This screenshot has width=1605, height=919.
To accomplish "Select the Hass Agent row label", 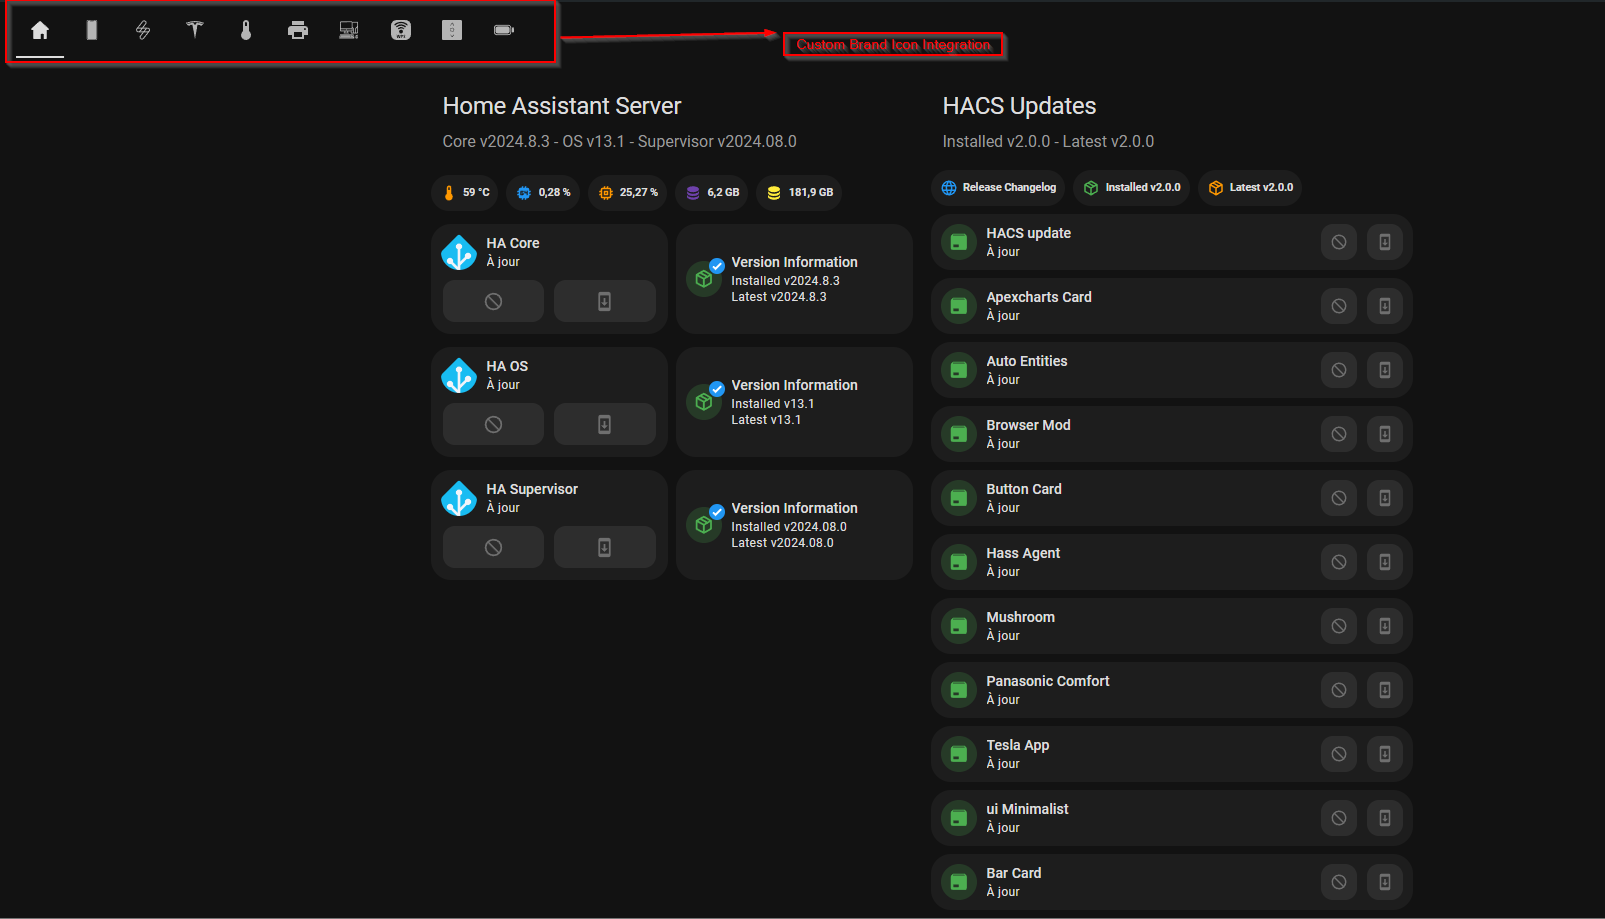I will tap(1023, 553).
